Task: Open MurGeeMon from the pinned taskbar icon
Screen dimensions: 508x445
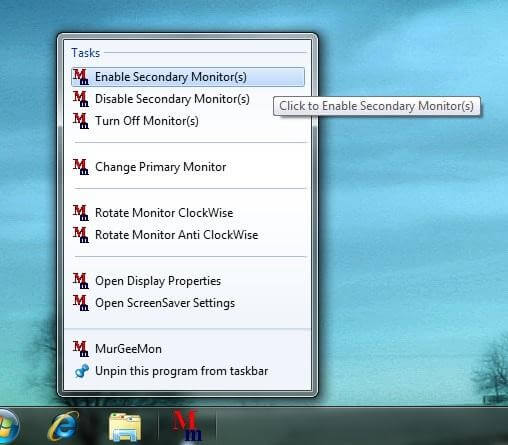Action: 187,426
